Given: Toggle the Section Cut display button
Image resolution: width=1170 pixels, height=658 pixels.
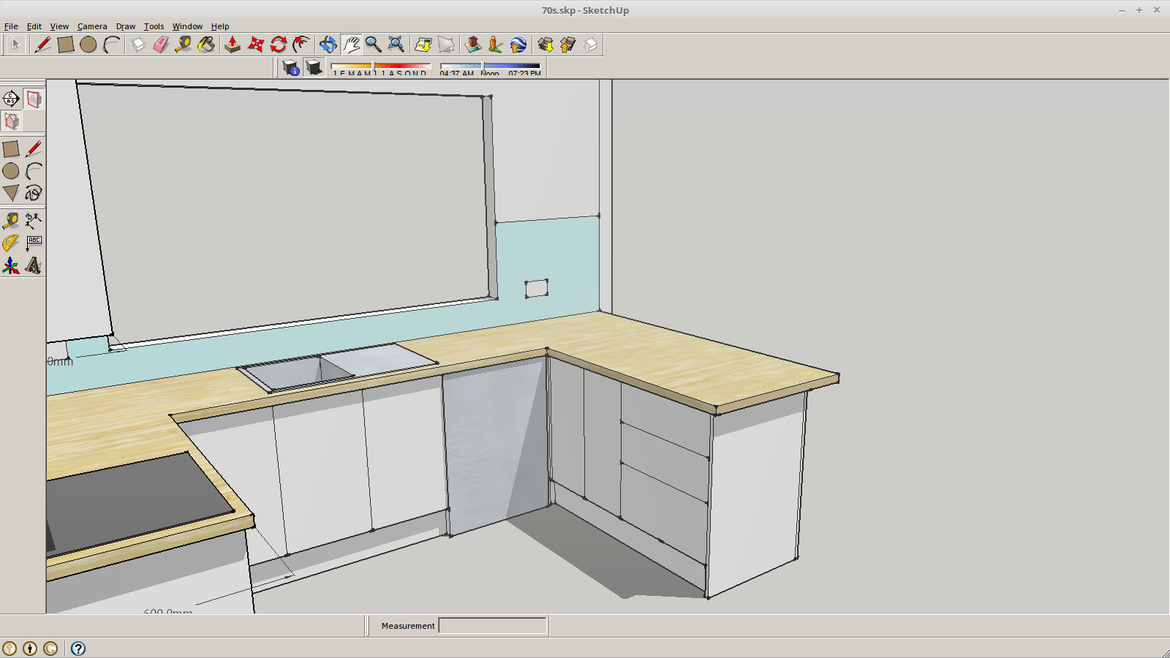Looking at the screenshot, I should (11, 121).
